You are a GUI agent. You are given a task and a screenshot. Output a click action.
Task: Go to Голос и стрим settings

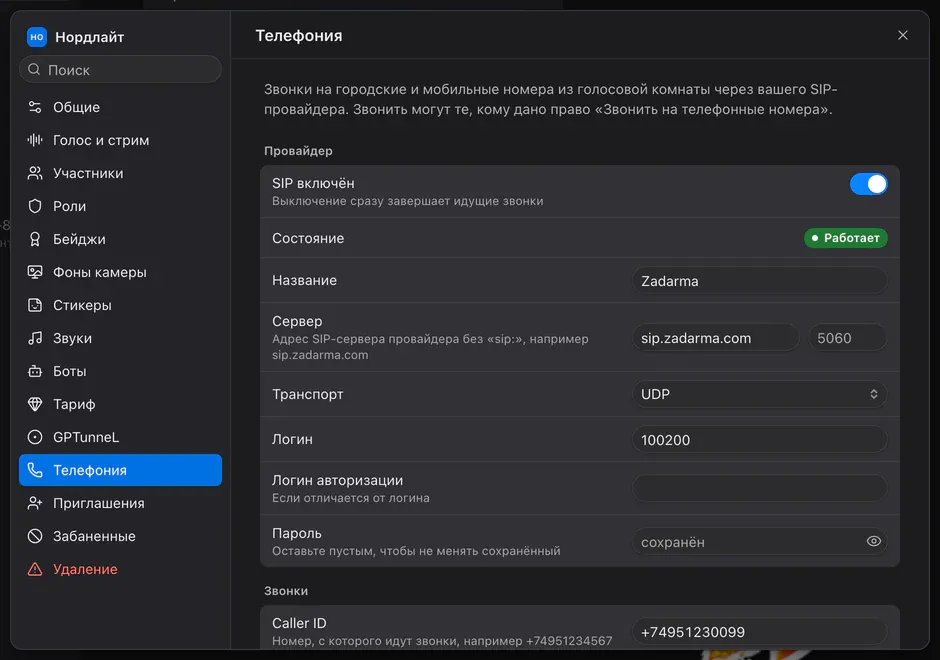point(120,140)
